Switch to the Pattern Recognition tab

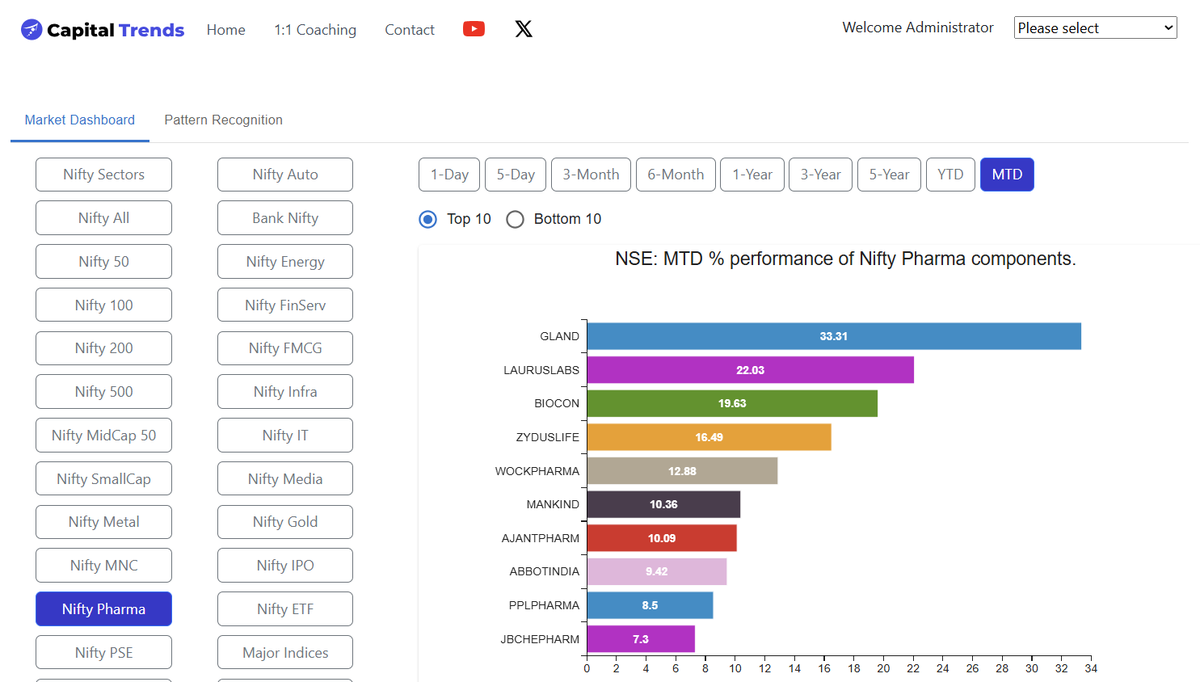[x=223, y=120]
